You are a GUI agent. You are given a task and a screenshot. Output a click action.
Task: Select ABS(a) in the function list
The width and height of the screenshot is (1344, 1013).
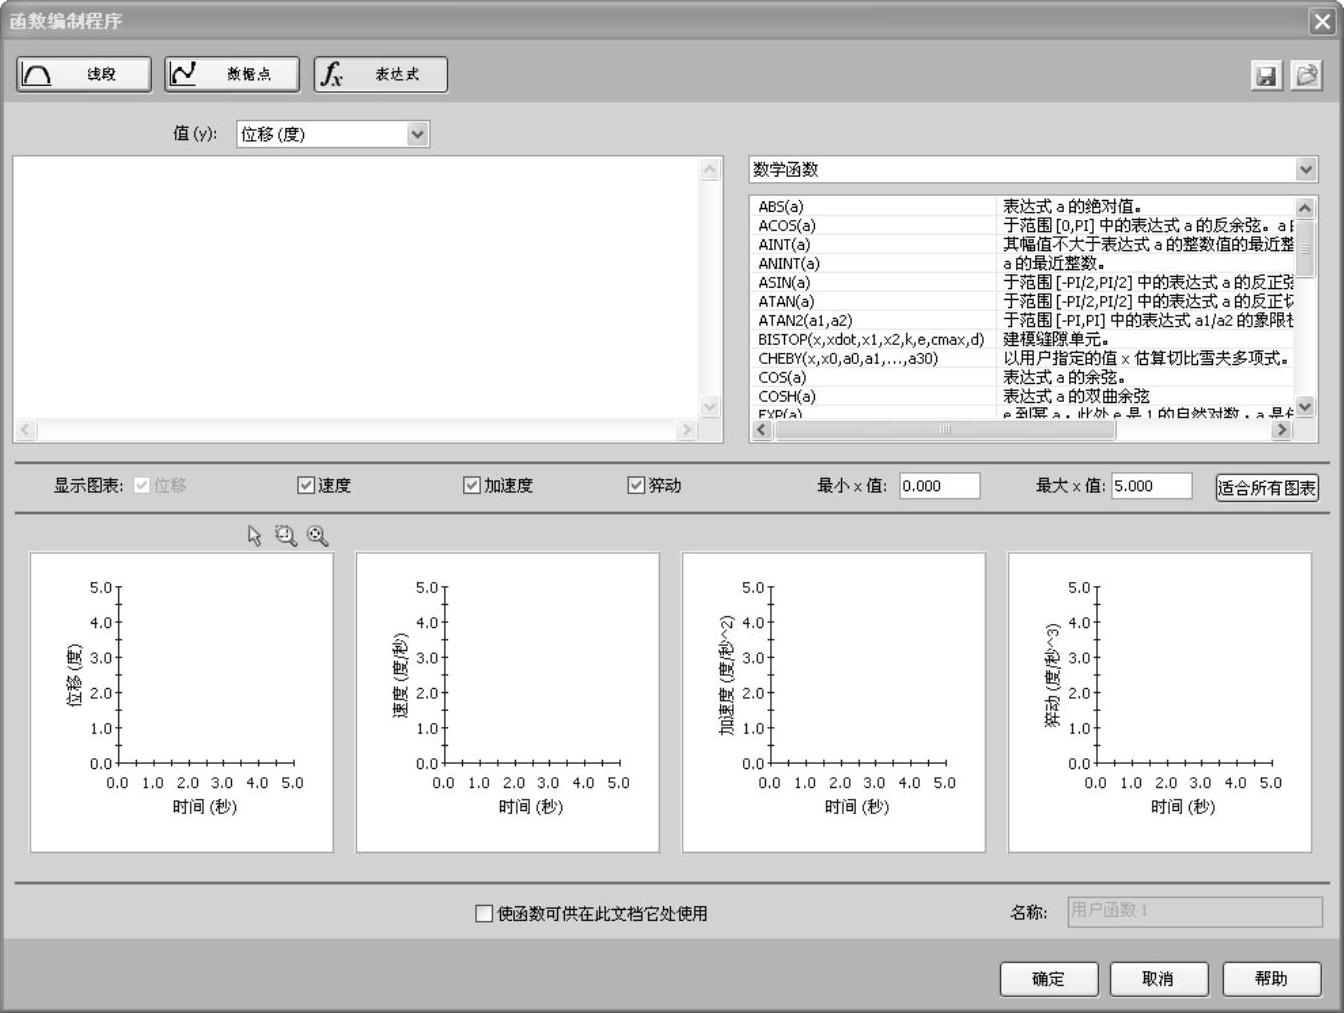tap(781, 207)
